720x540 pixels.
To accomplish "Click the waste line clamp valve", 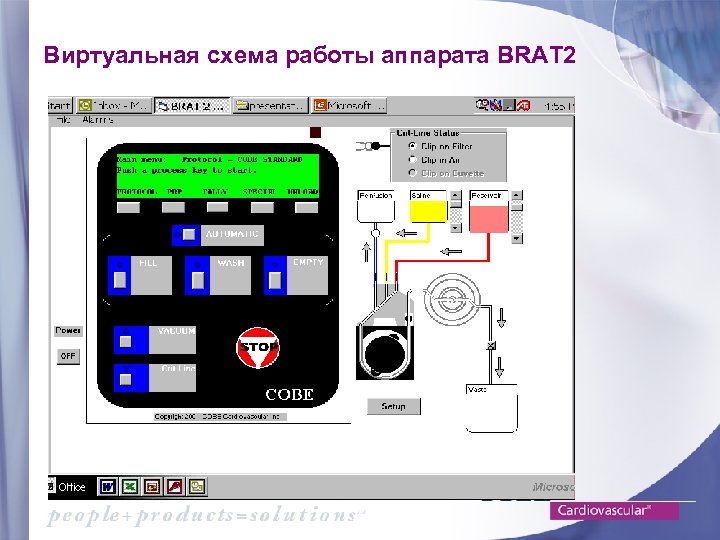I will [x=491, y=346].
